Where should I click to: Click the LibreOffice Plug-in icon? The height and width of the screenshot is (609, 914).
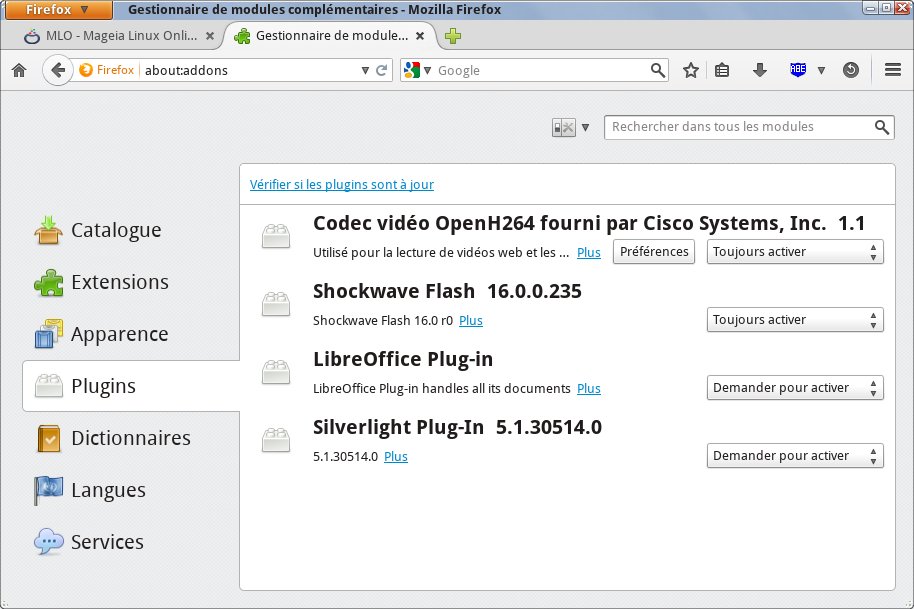coord(276,372)
